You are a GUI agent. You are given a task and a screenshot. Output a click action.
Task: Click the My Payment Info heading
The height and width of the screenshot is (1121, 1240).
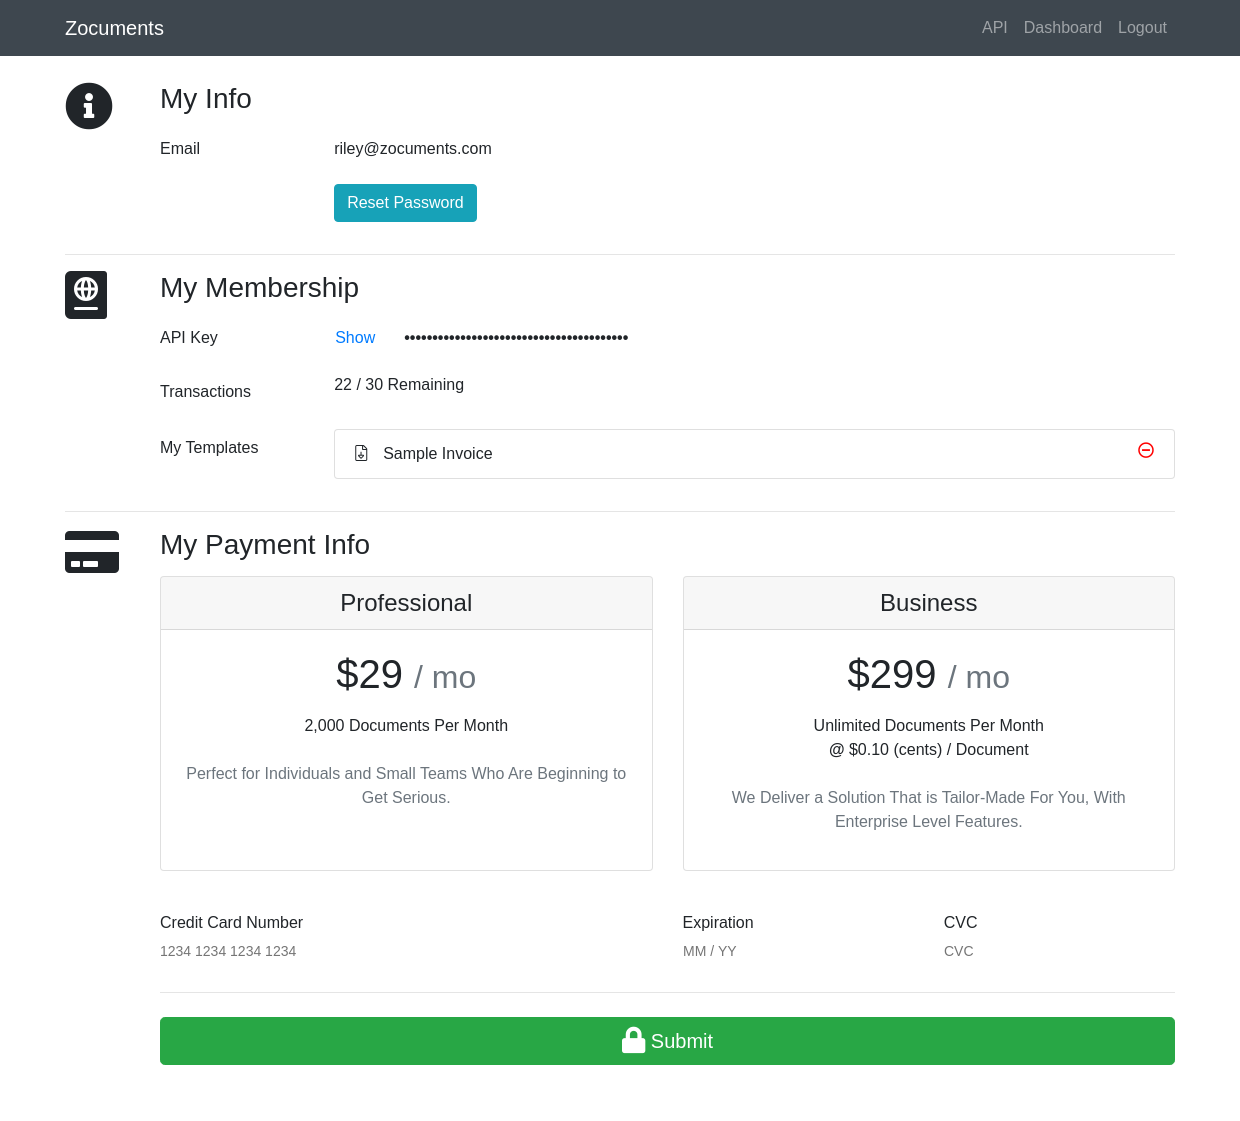click(265, 545)
